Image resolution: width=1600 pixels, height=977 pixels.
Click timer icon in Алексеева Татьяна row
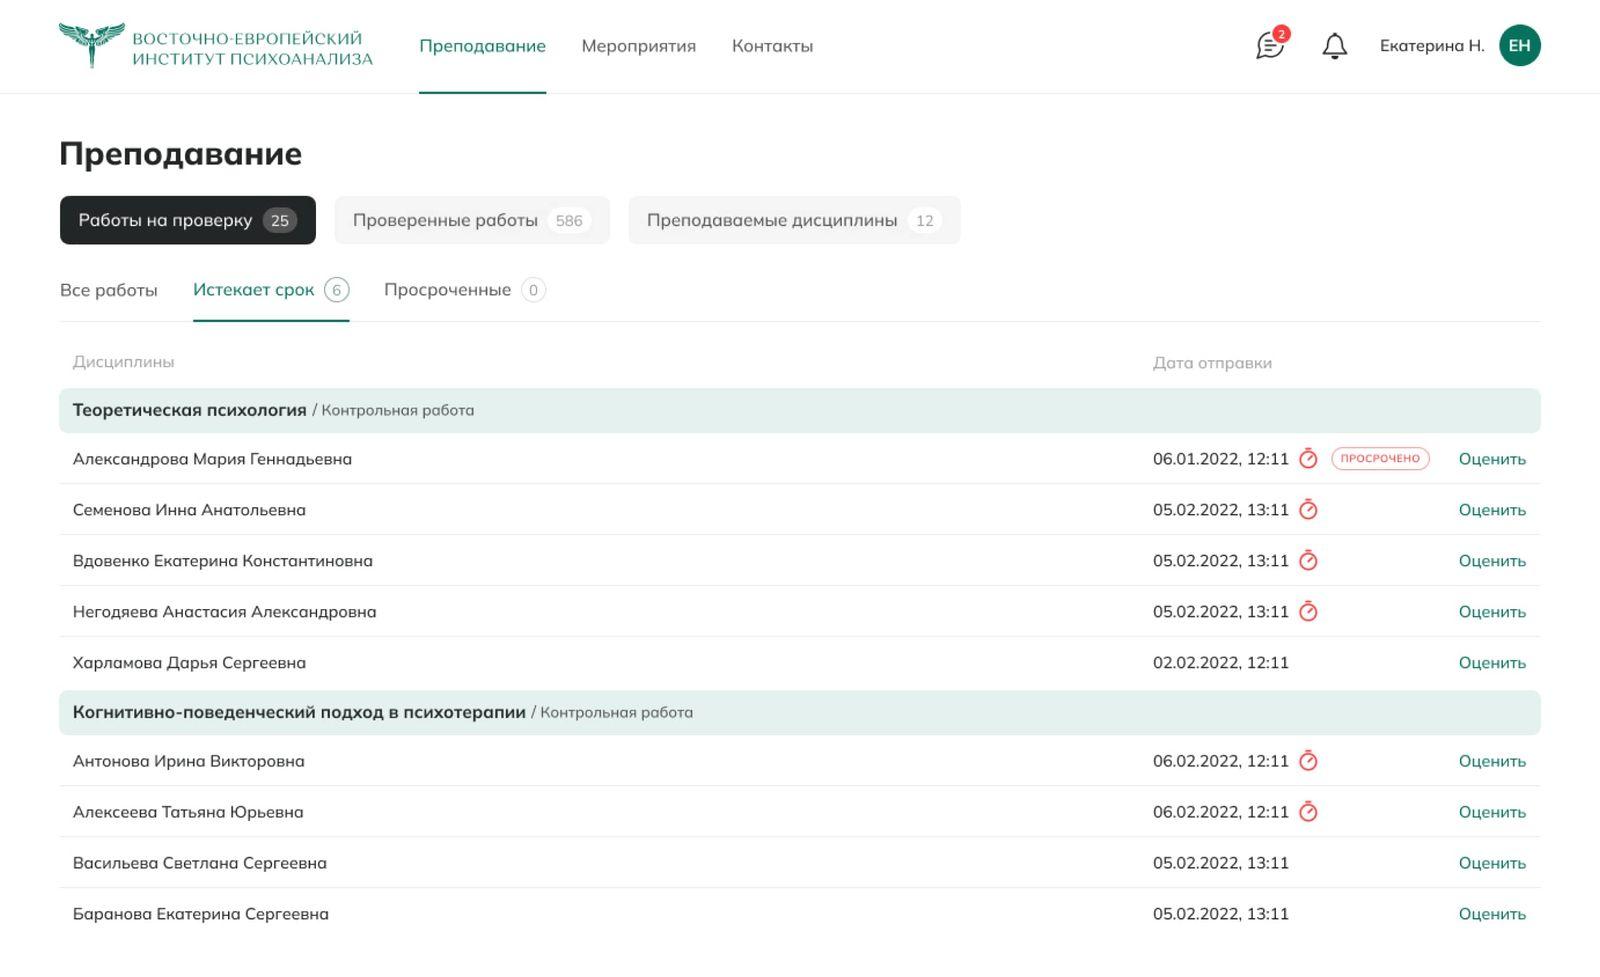pos(1308,812)
